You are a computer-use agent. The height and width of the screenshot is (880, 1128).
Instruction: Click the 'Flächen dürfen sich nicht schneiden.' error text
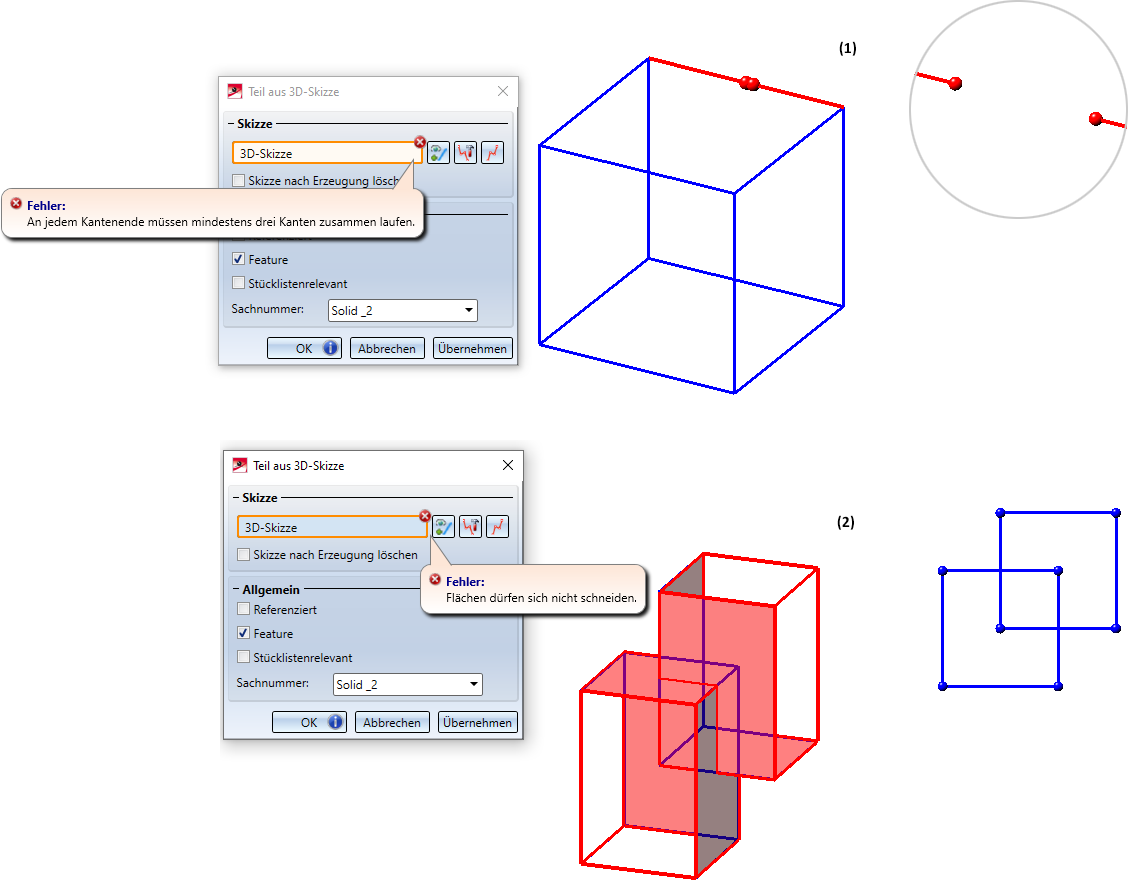click(541, 598)
